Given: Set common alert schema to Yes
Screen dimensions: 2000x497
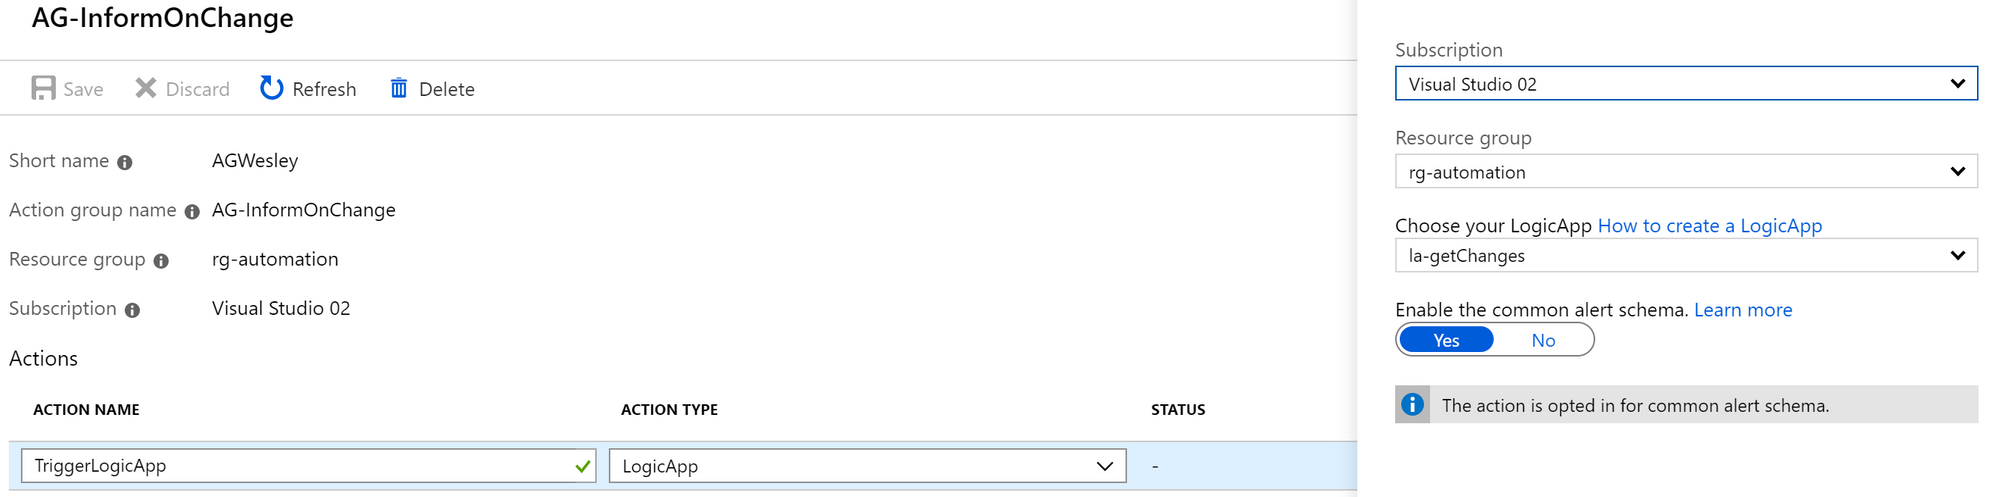Looking at the screenshot, I should pyautogui.click(x=1446, y=340).
